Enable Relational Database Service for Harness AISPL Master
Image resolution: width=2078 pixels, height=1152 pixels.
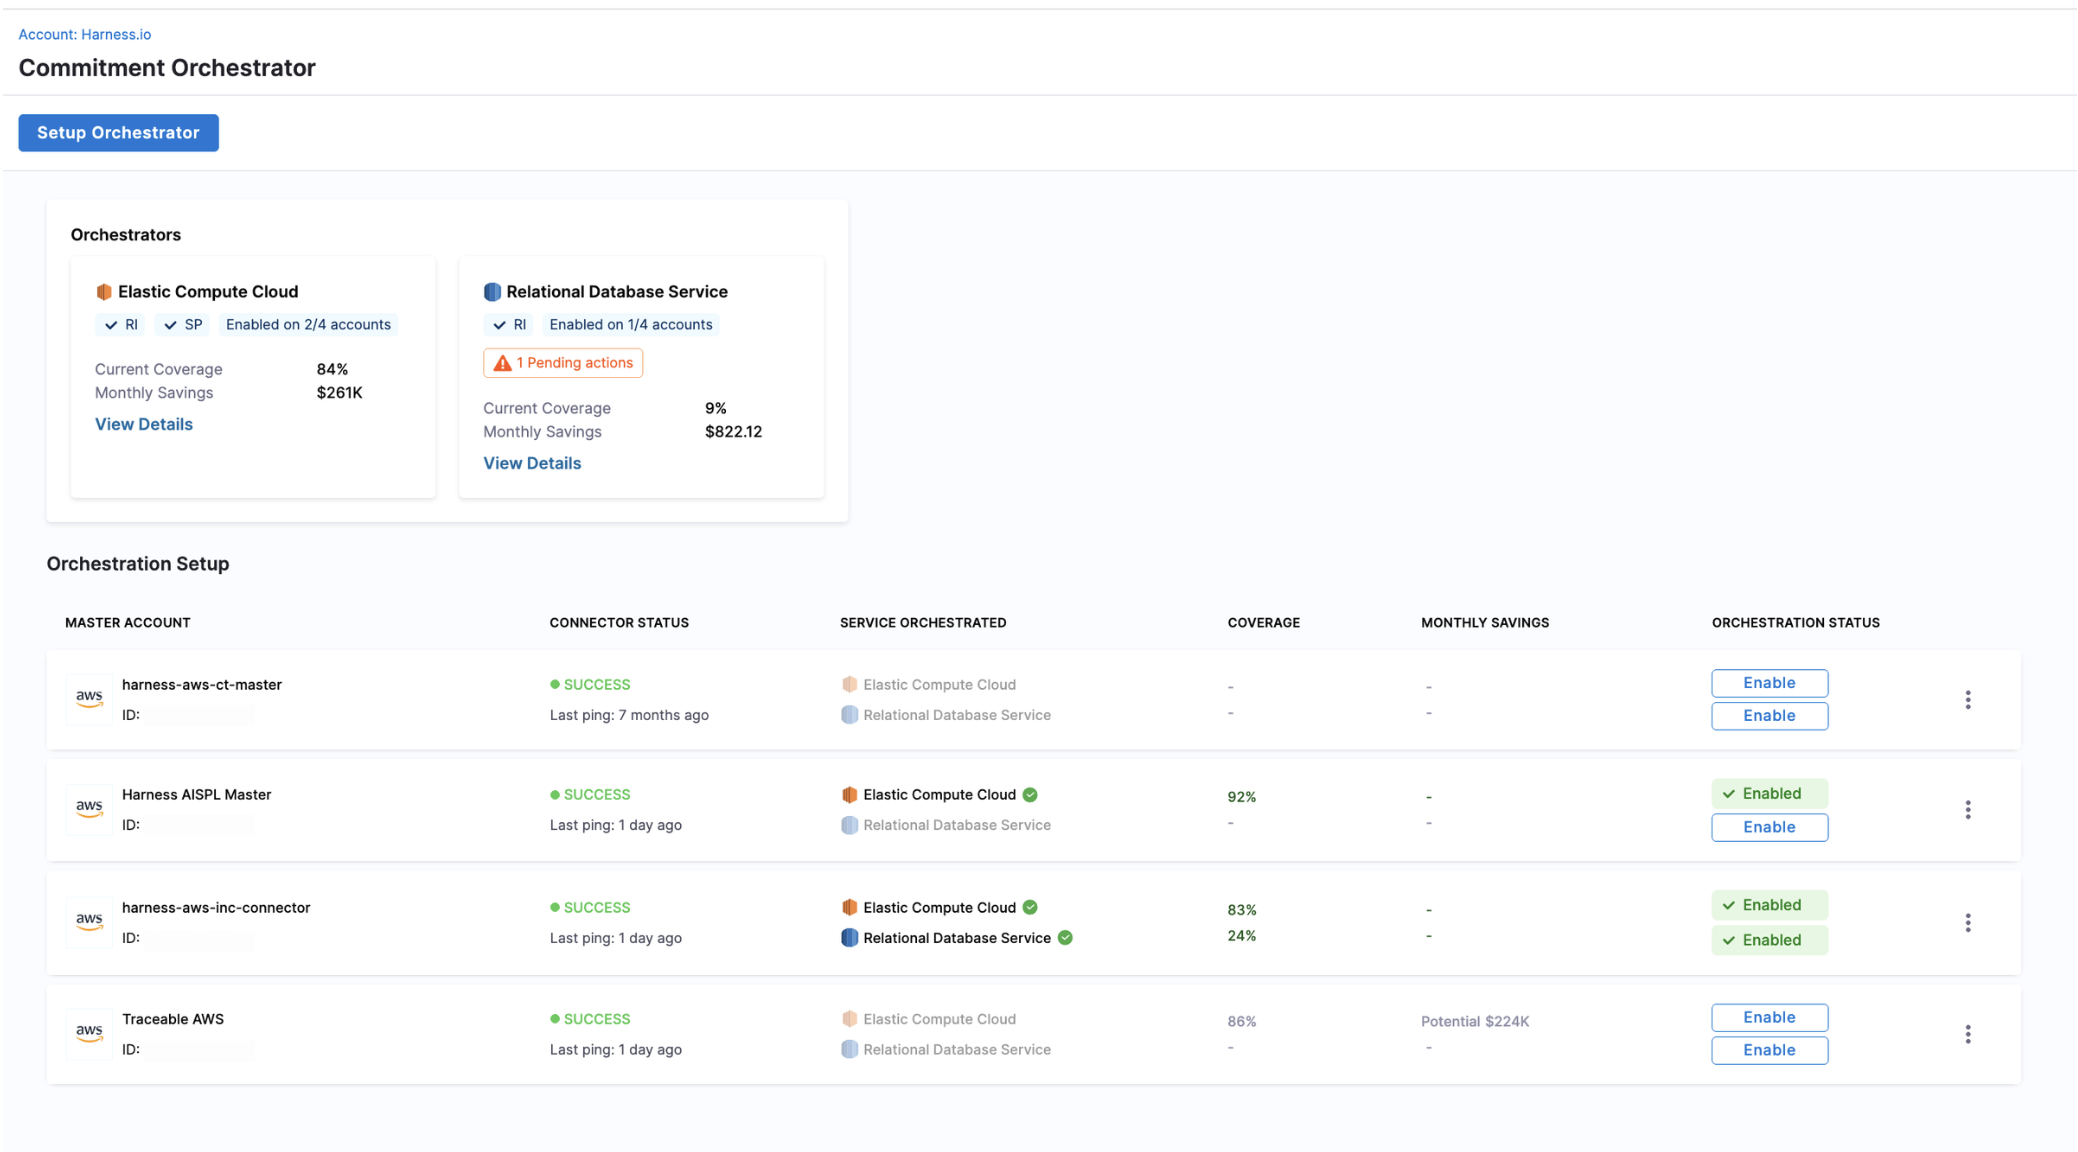click(1768, 827)
